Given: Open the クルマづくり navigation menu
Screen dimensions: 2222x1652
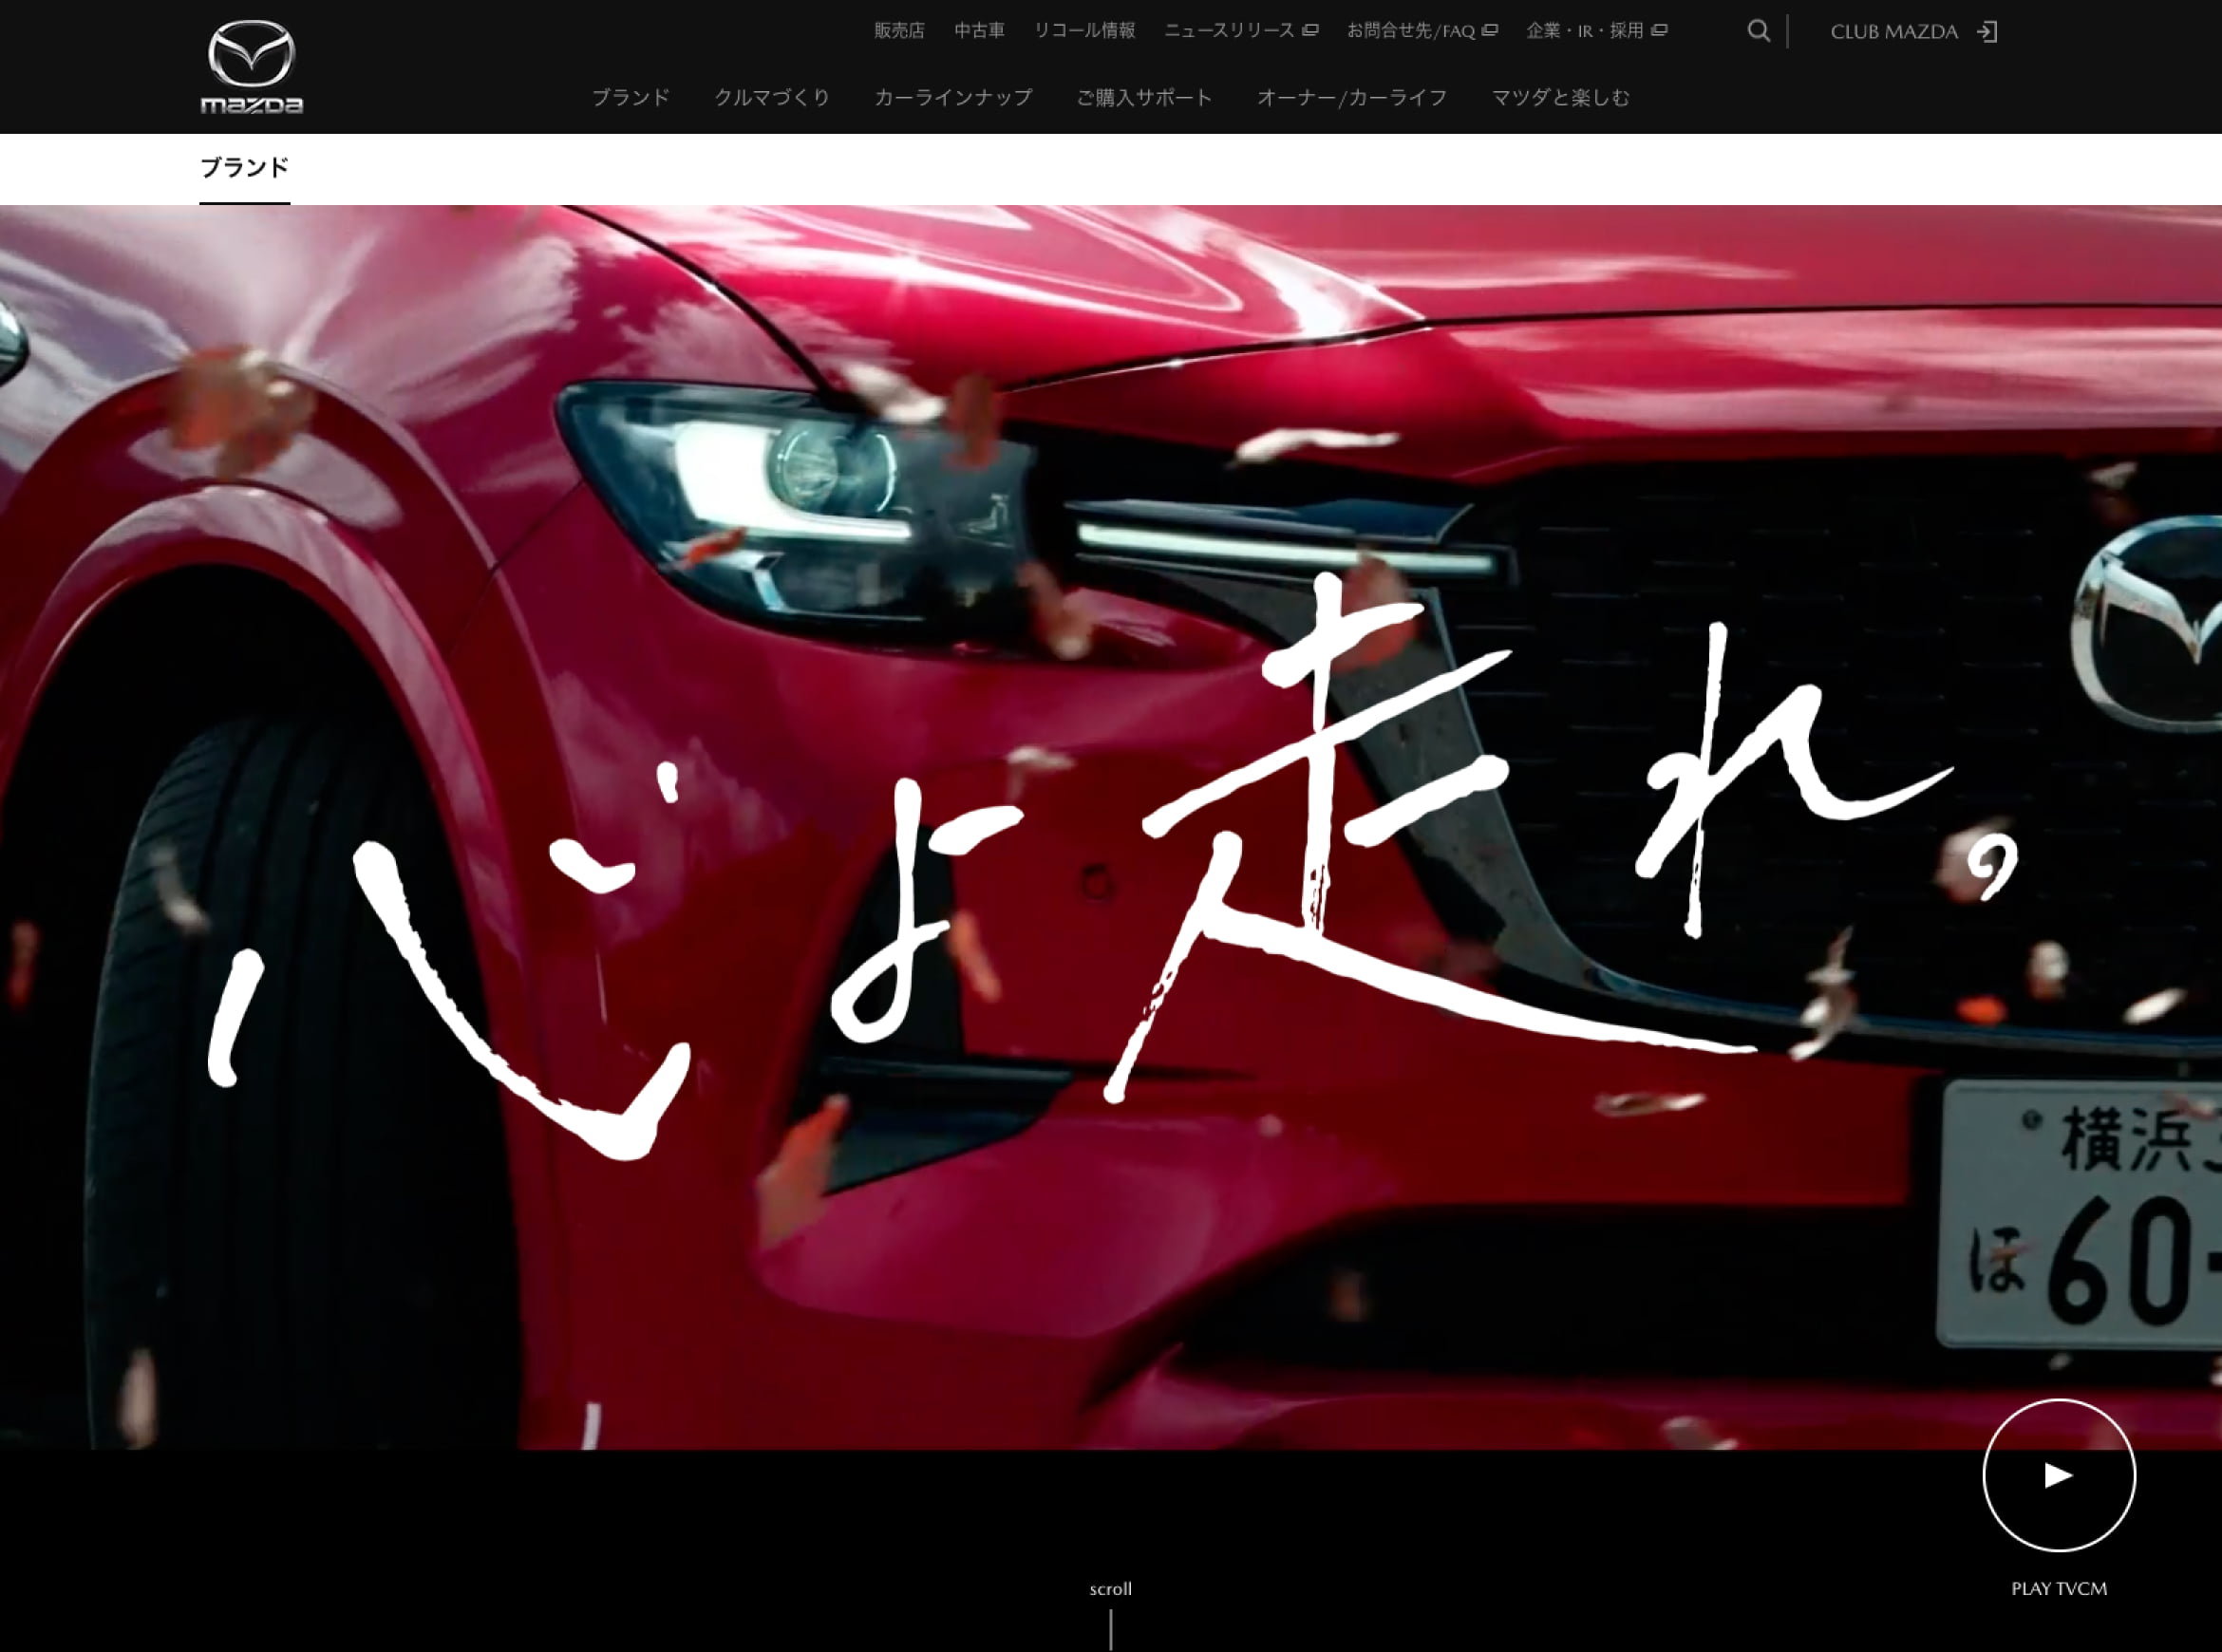Looking at the screenshot, I should (x=772, y=97).
